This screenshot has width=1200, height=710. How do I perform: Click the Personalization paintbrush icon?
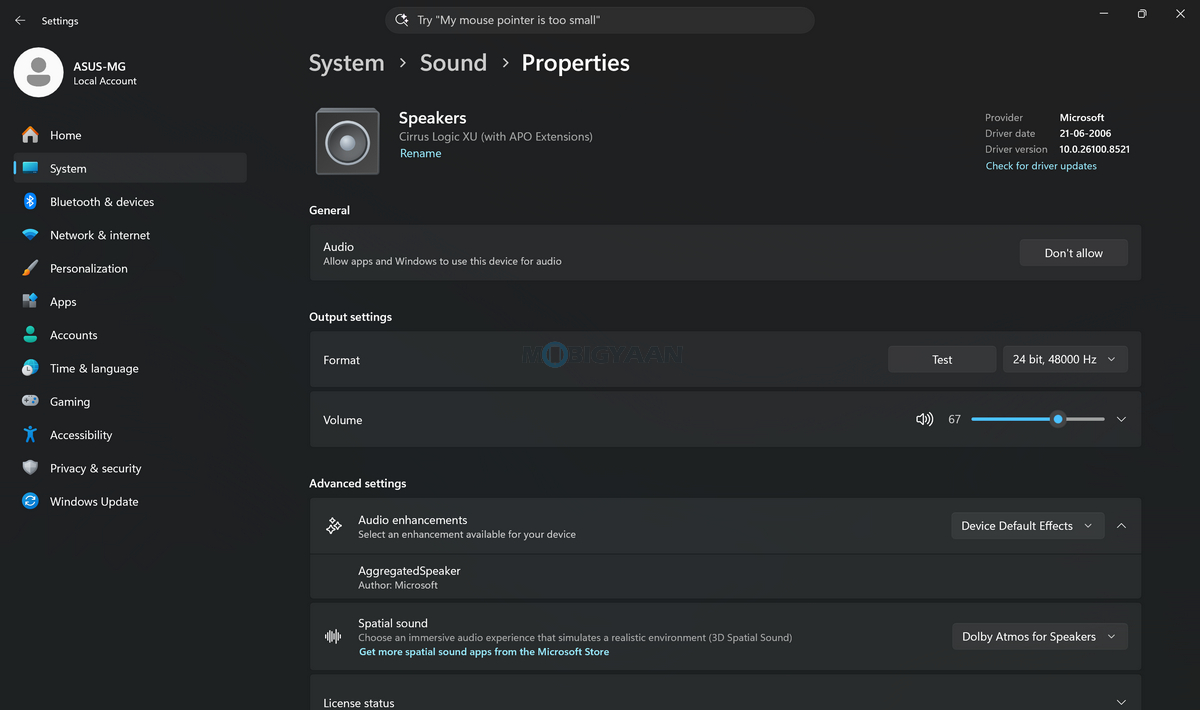30,268
